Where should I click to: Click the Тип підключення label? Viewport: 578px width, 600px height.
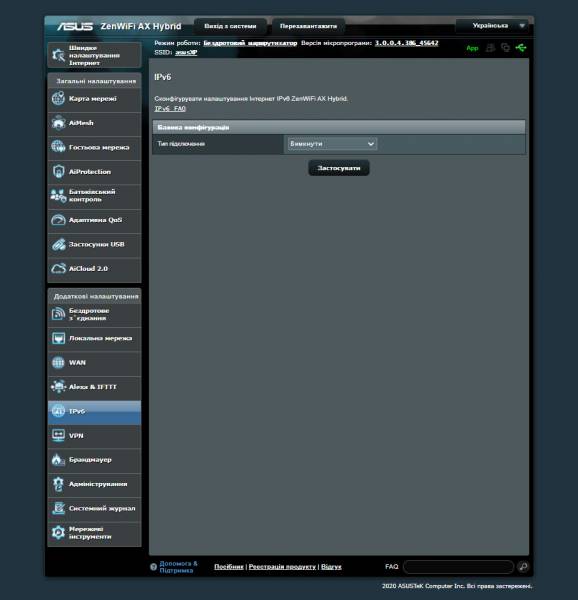click(x=181, y=144)
